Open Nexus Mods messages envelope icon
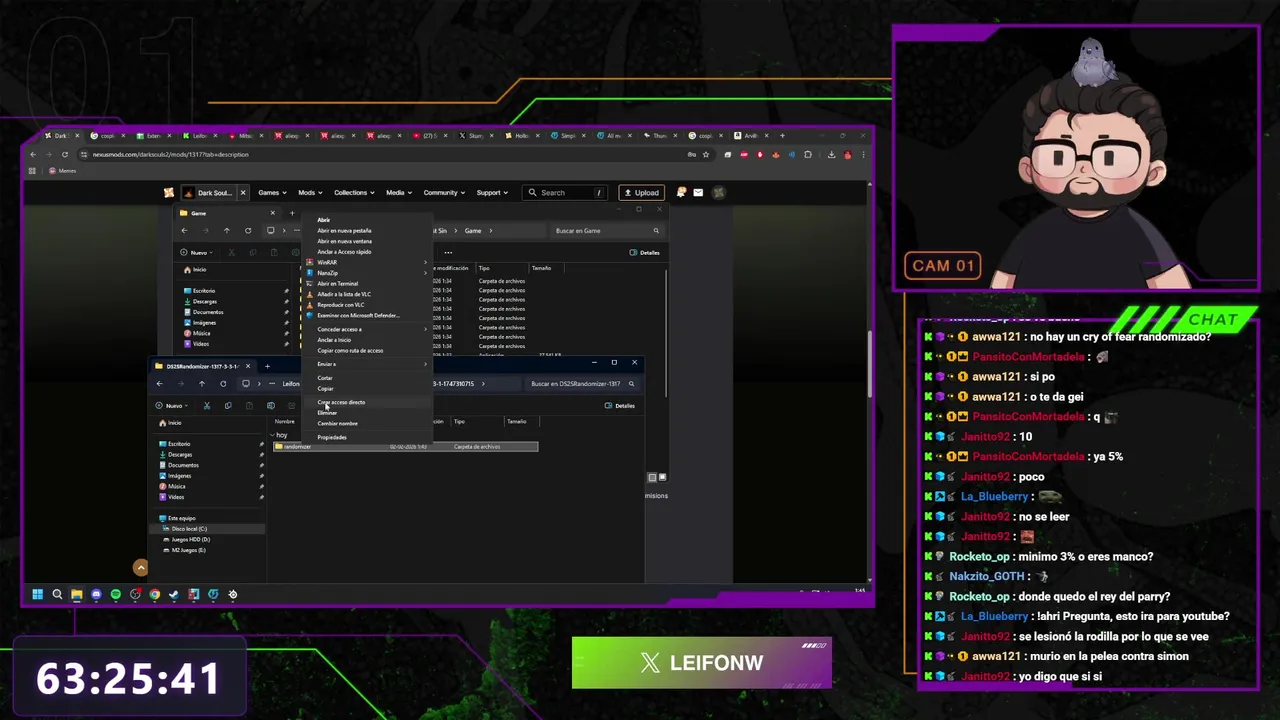 point(698,192)
